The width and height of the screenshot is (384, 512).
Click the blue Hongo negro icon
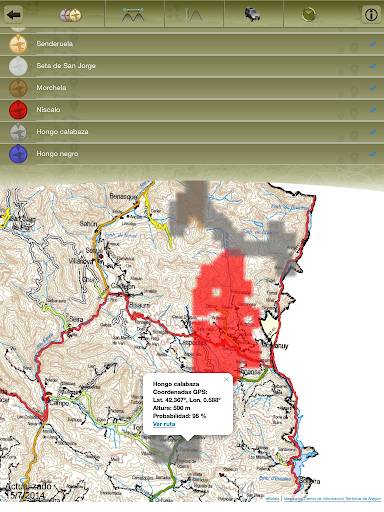(18, 154)
